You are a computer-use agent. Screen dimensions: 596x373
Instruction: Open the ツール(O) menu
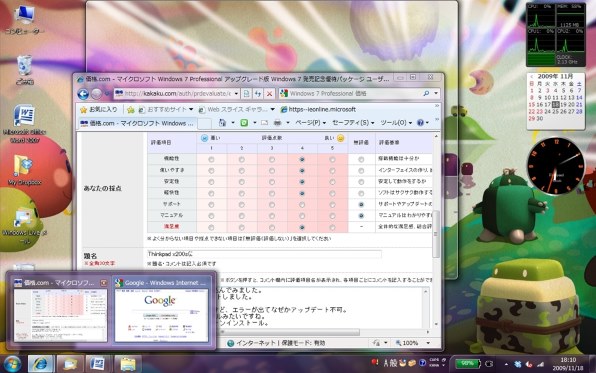396,123
